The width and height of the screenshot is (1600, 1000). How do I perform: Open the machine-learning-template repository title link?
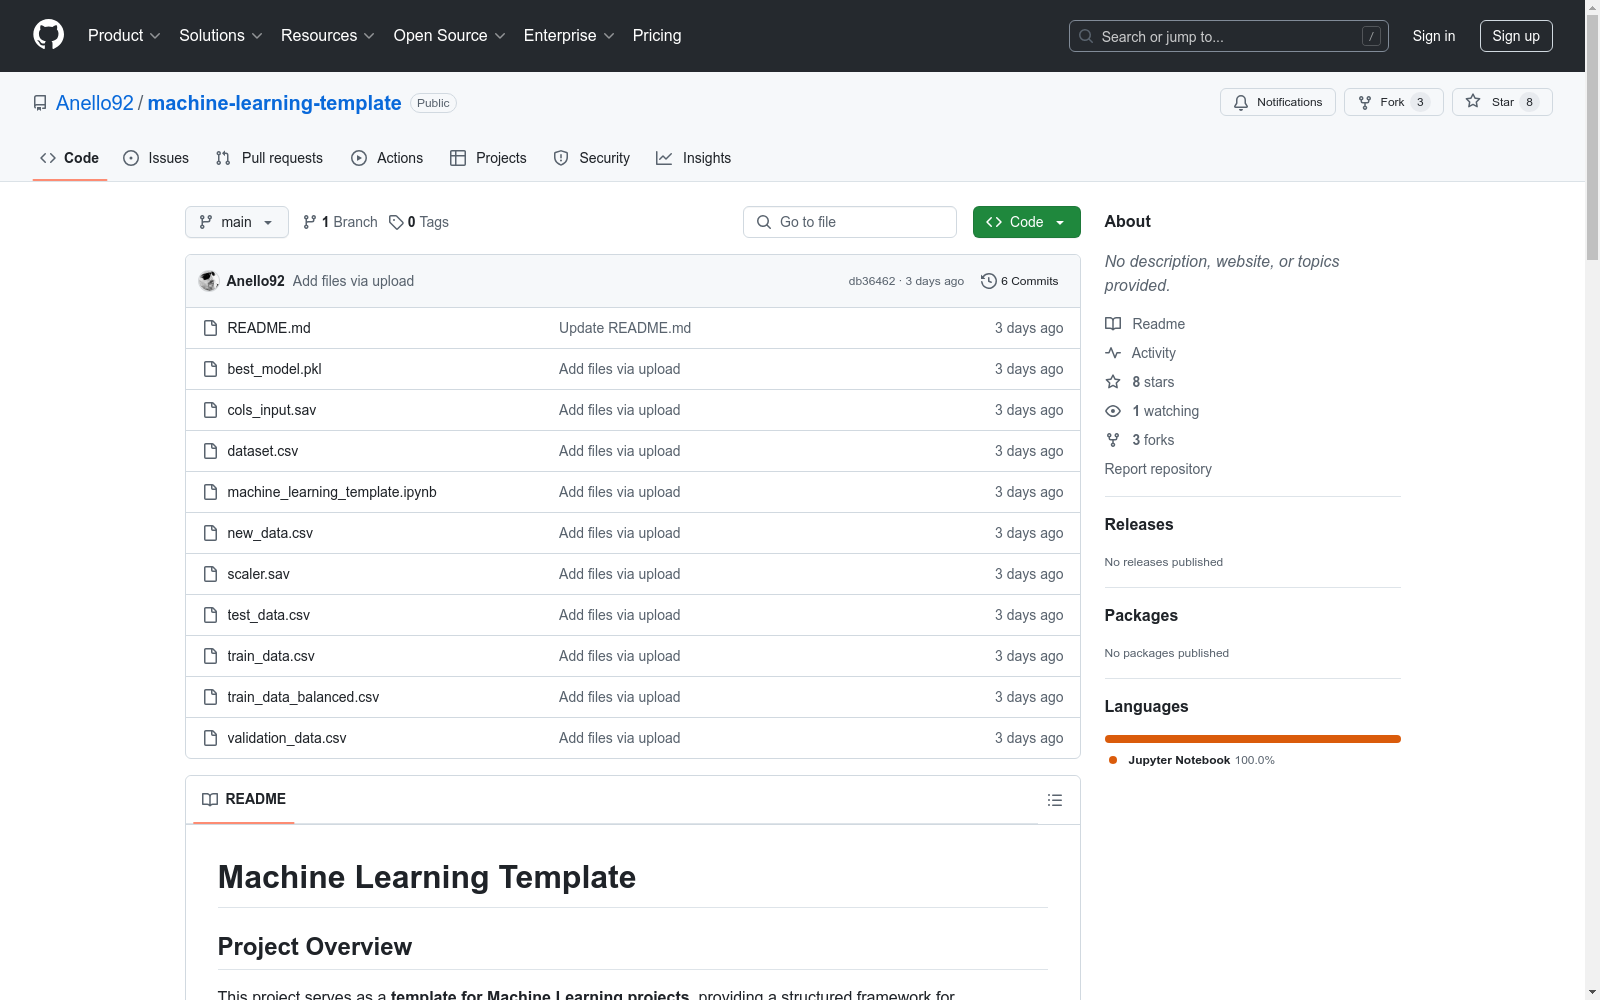click(x=275, y=103)
